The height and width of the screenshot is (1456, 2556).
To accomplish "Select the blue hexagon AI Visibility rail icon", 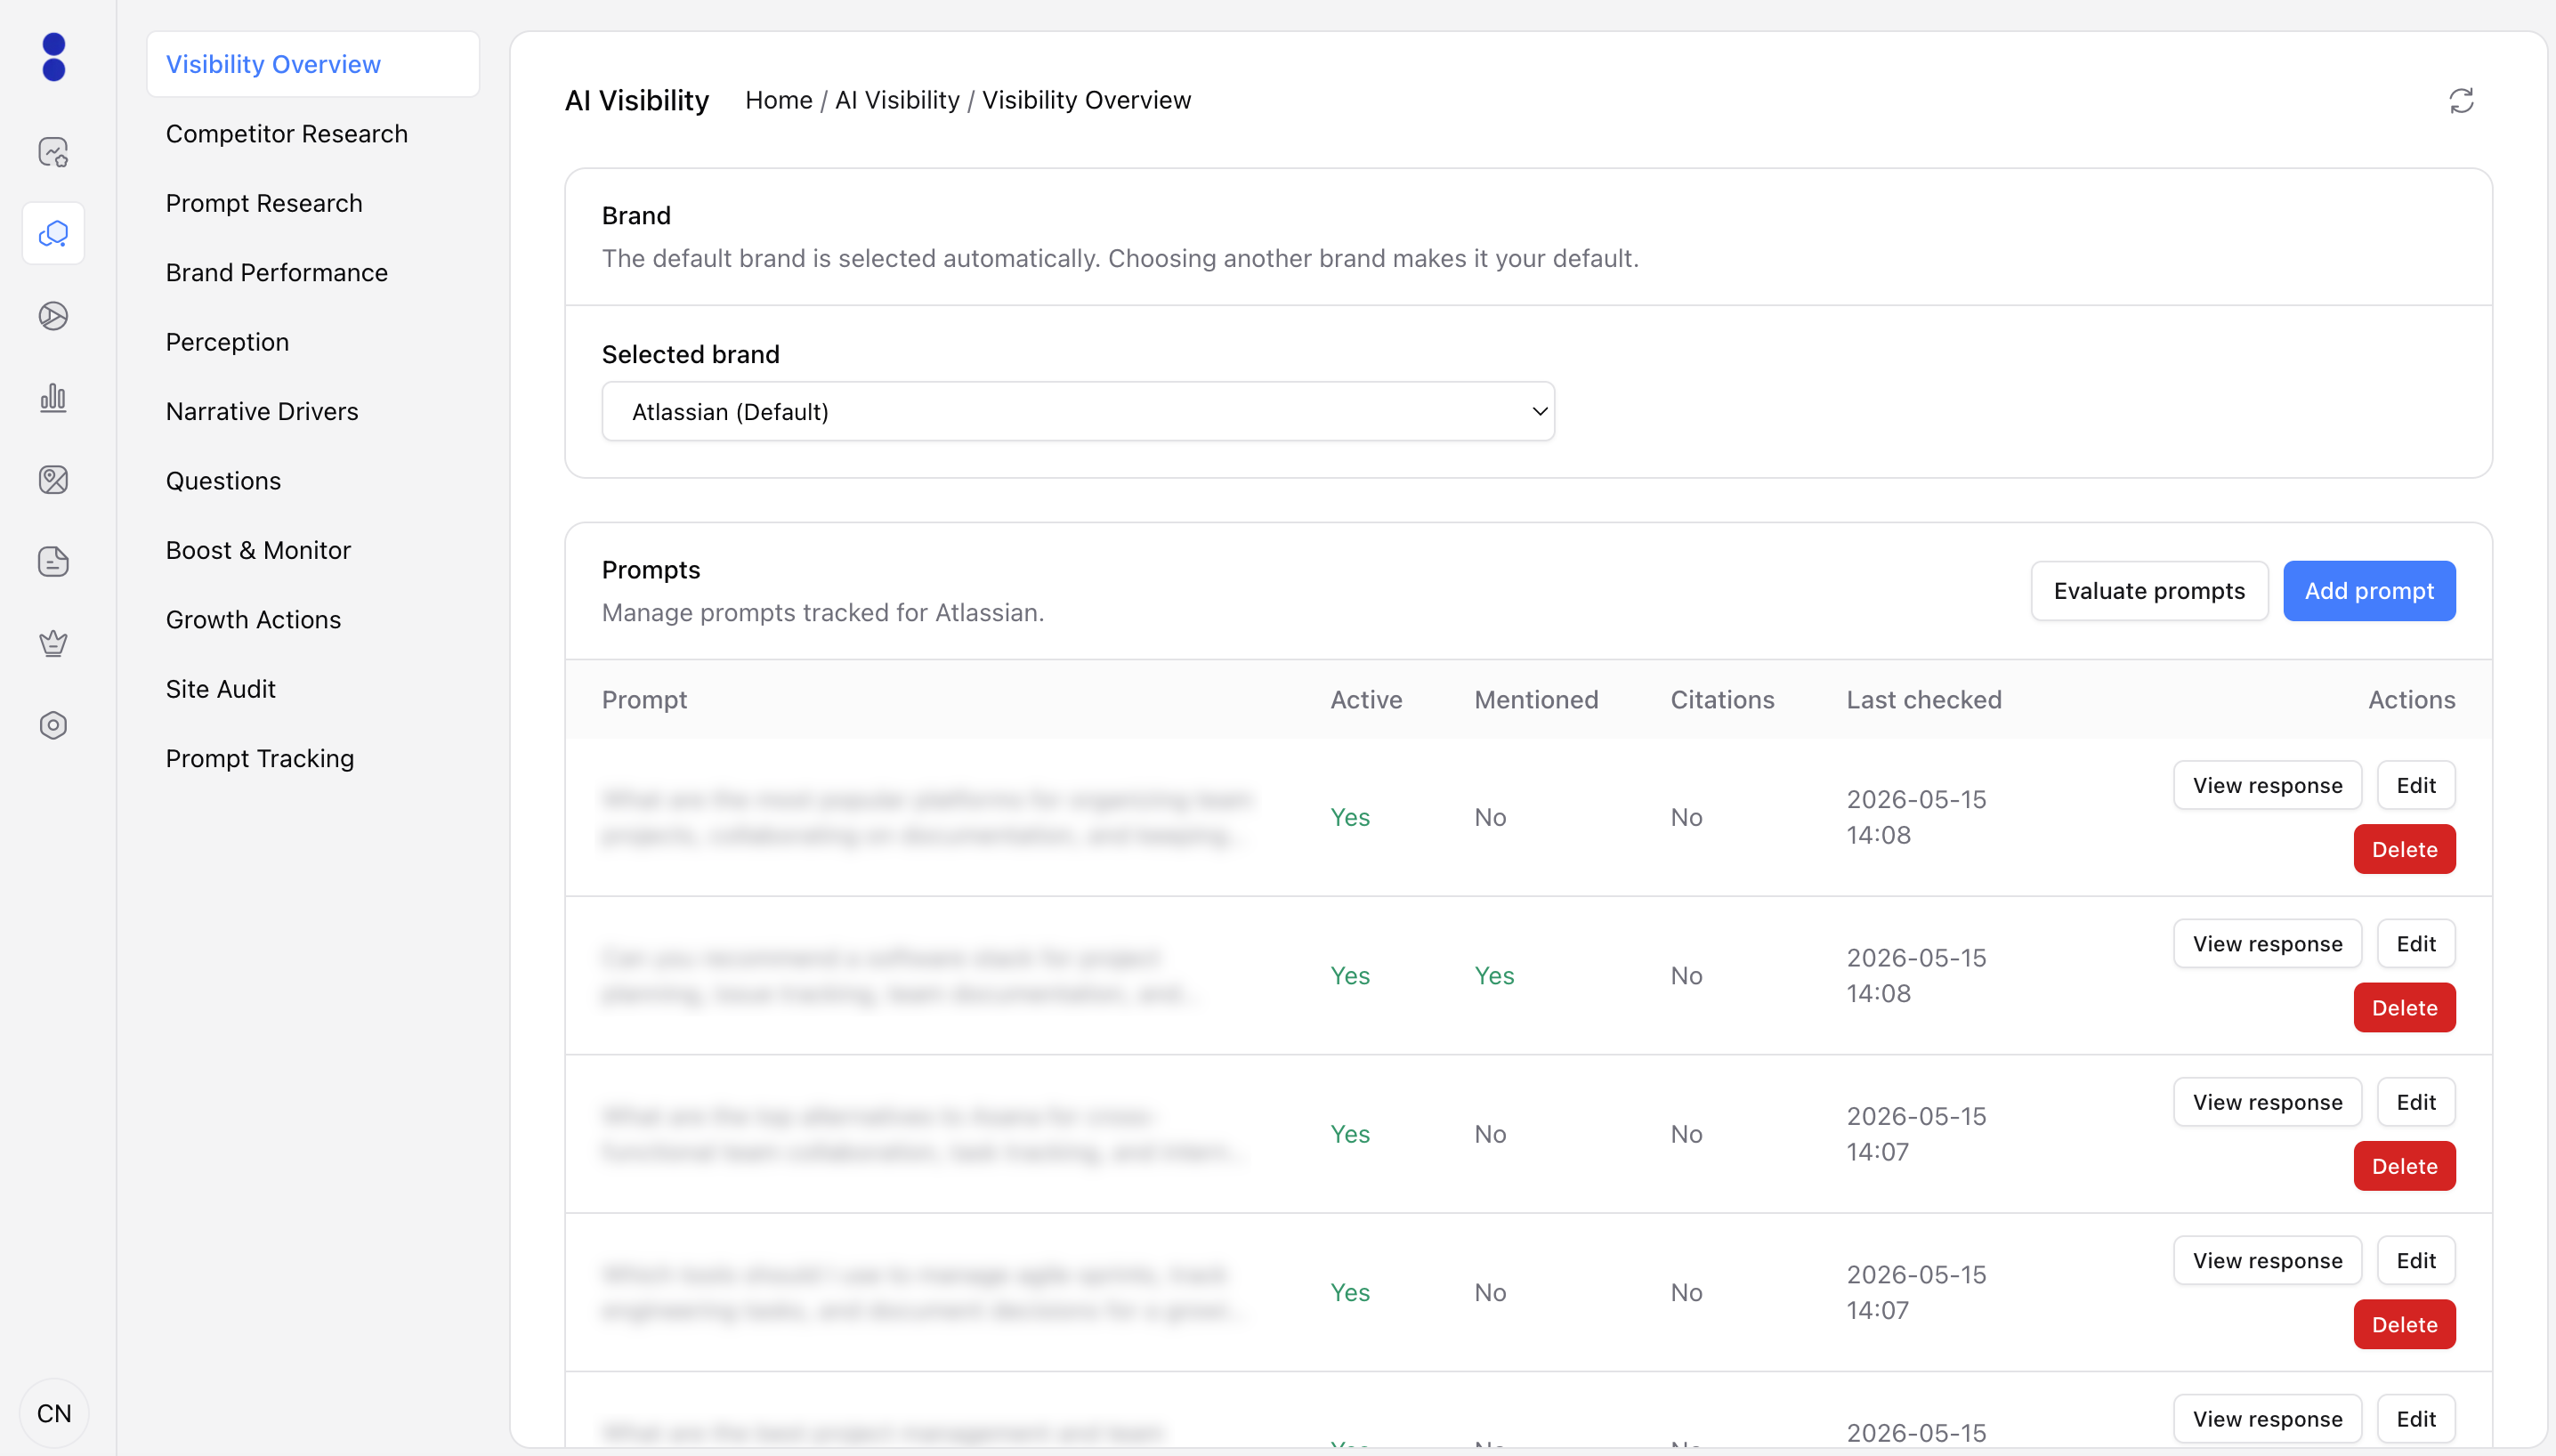I will point(54,234).
